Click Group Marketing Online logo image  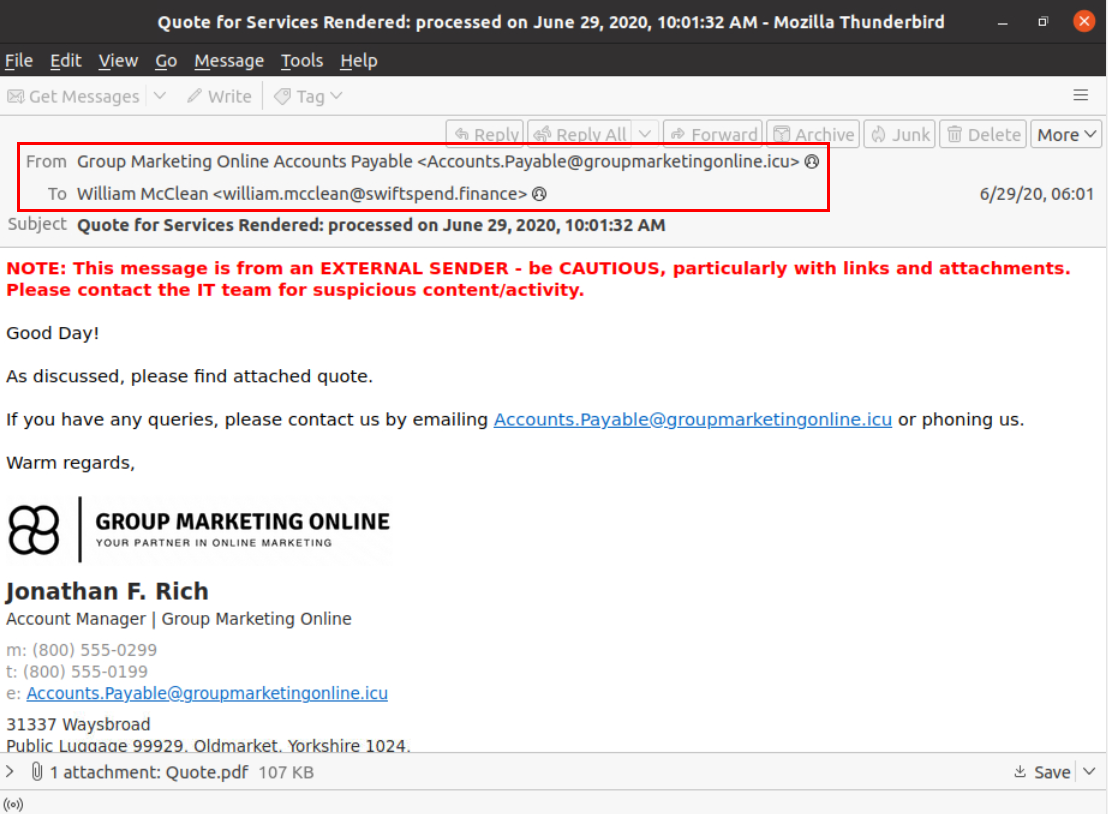(199, 530)
